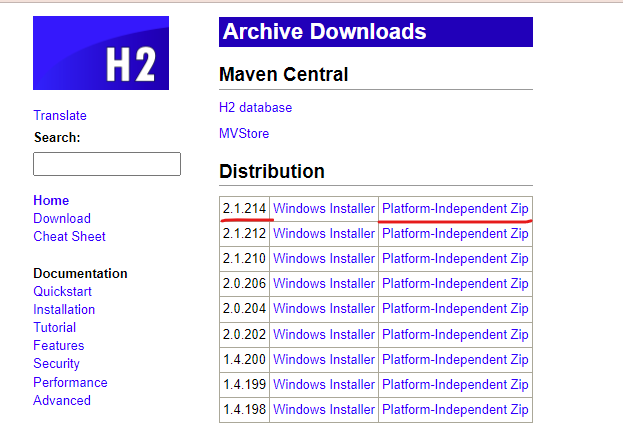The width and height of the screenshot is (623, 423).
Task: Open the Download sidebar link
Action: [62, 218]
